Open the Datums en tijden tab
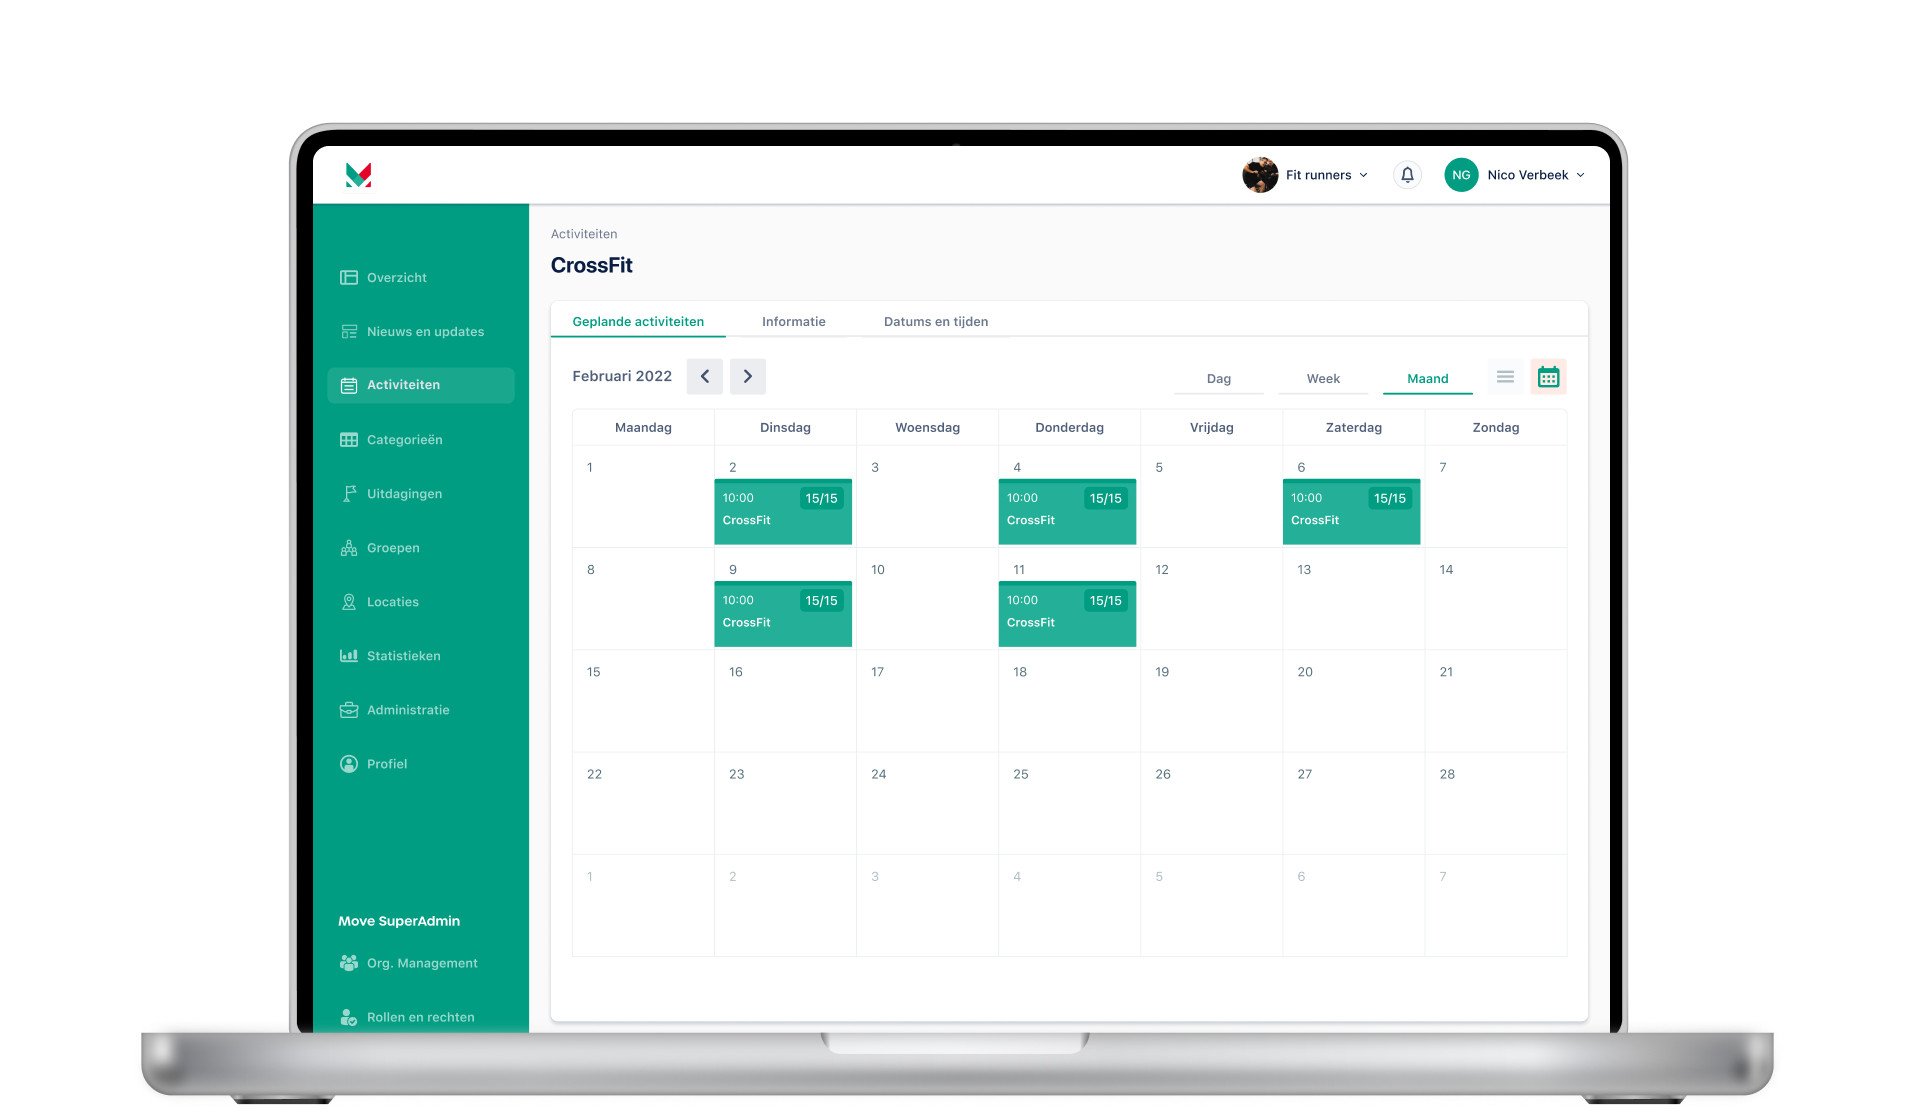The width and height of the screenshot is (1912, 1116). pos(935,322)
